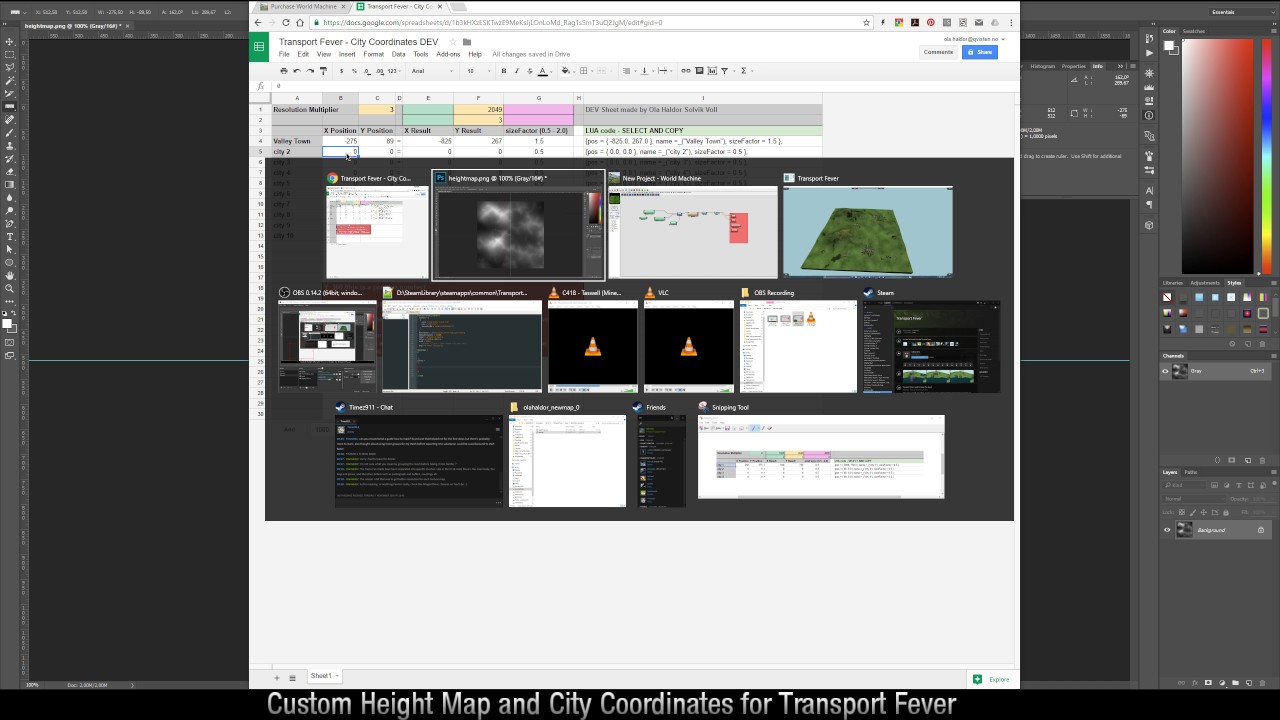This screenshot has height=720, width=1280.
Task: Open the Add-ons menu in Sheets
Action: [x=448, y=54]
